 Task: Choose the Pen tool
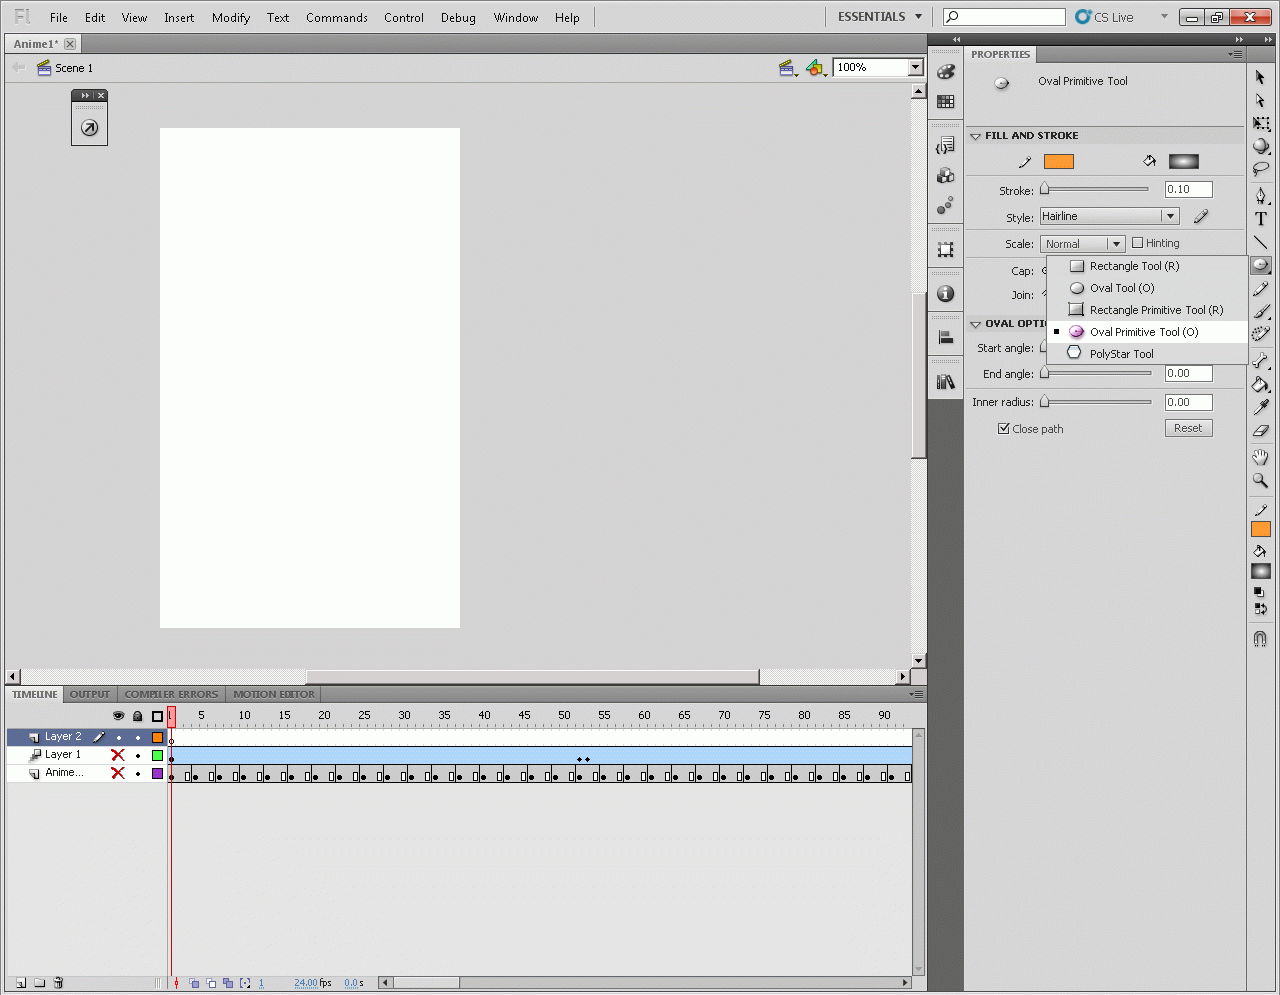click(1260, 195)
